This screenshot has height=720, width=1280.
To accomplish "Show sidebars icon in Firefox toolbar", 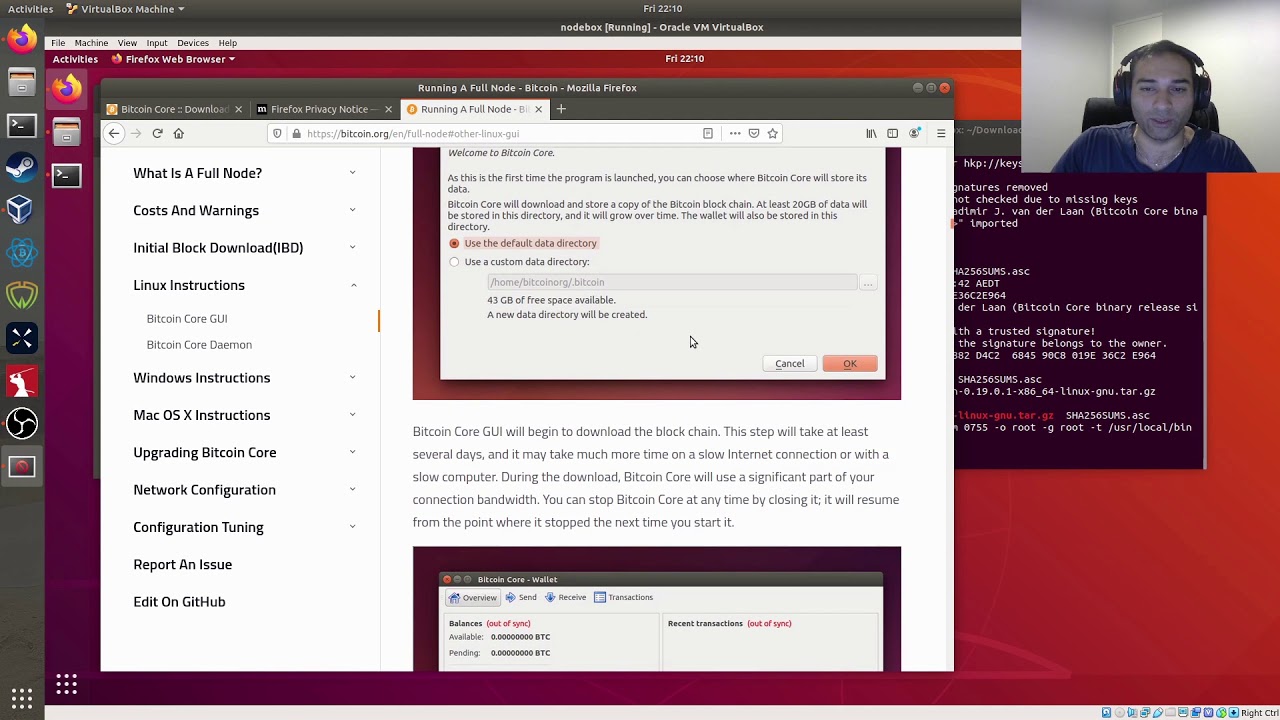I will tap(892, 133).
